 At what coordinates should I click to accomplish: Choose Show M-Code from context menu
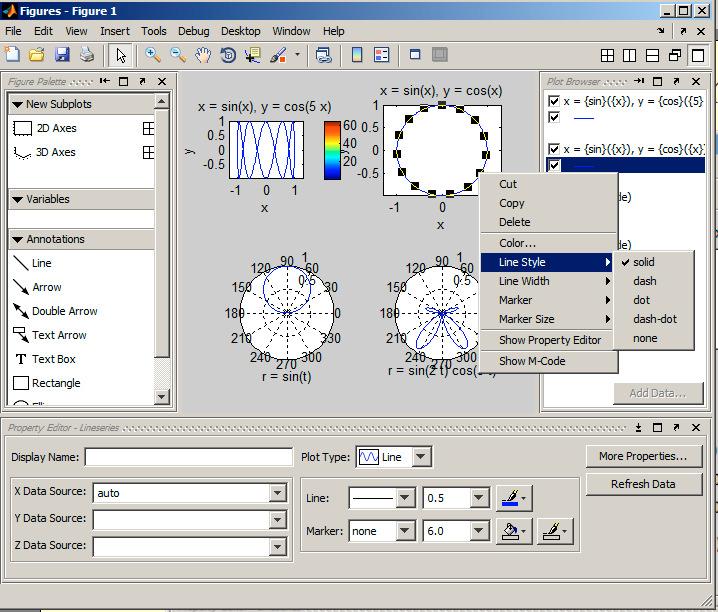pyautogui.click(x=547, y=361)
